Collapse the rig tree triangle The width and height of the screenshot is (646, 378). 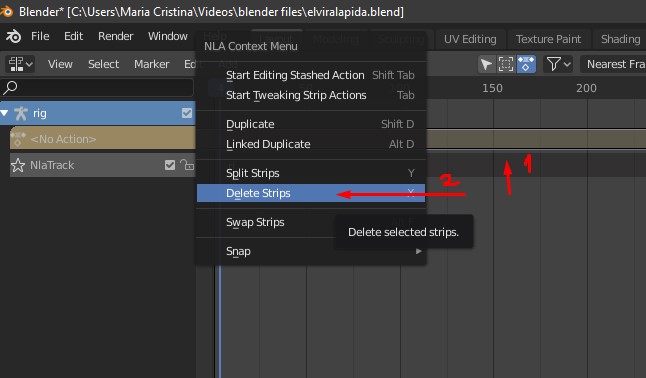point(5,113)
